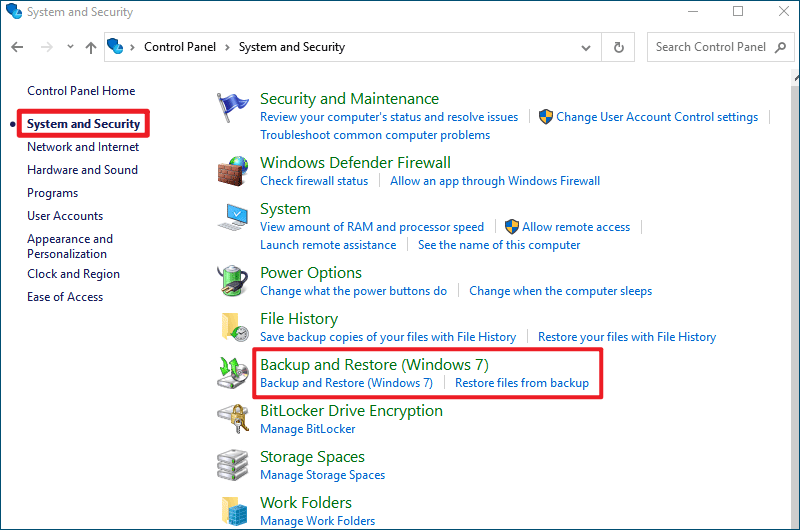The width and height of the screenshot is (800, 530).
Task: Click the Power Options battery icon
Action: pyautogui.click(x=233, y=281)
